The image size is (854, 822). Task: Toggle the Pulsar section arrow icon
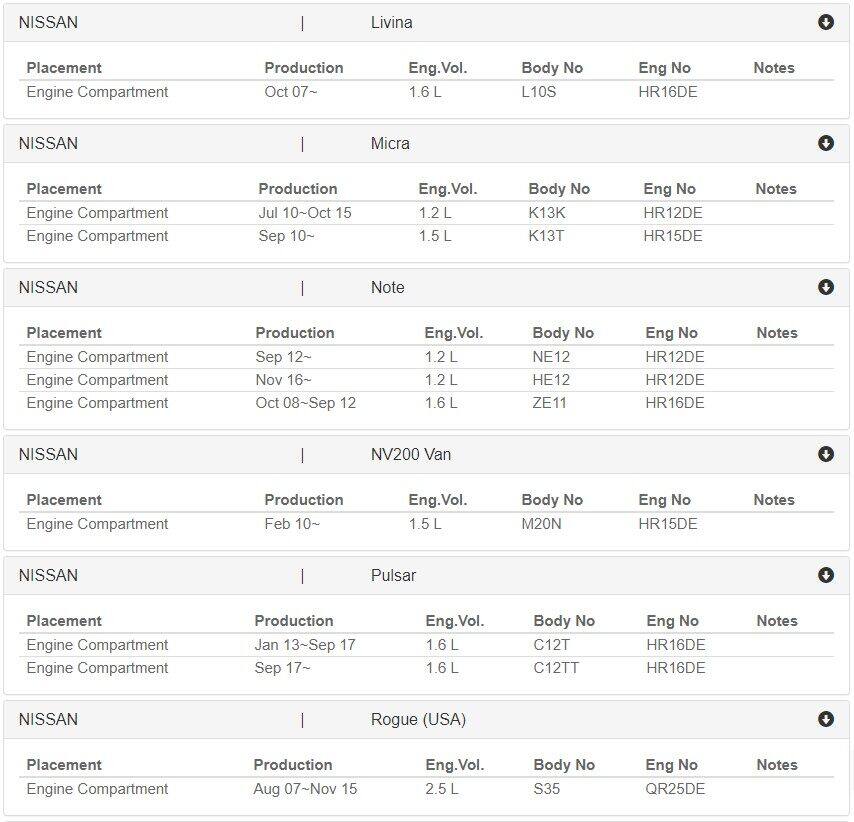coord(826,575)
